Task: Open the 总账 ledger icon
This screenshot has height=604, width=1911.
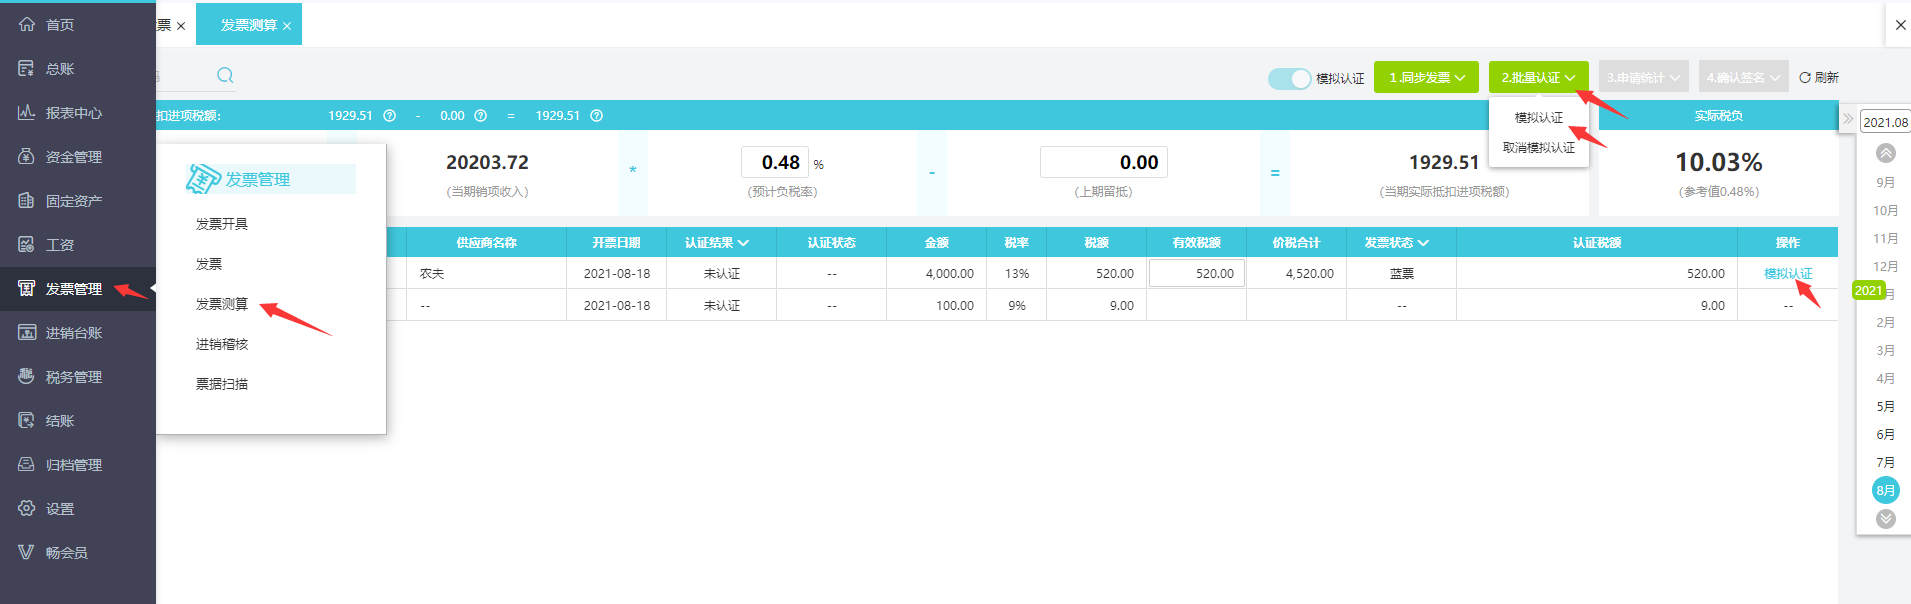Action: pyautogui.click(x=27, y=68)
